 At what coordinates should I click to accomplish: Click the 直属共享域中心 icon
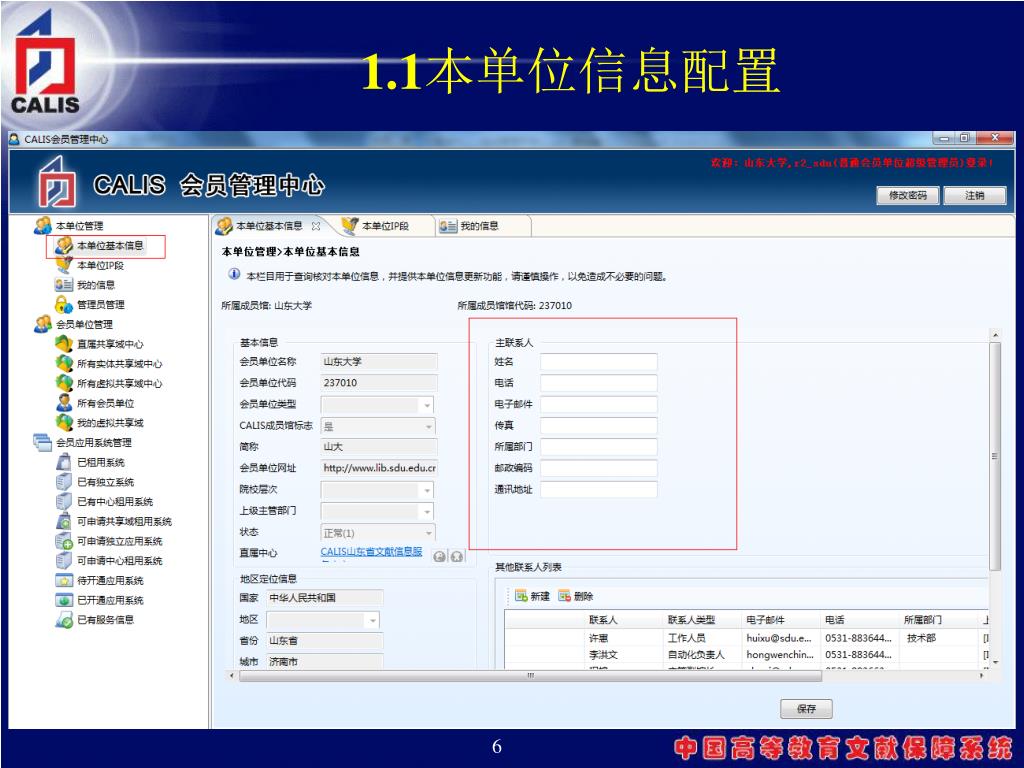click(x=63, y=344)
